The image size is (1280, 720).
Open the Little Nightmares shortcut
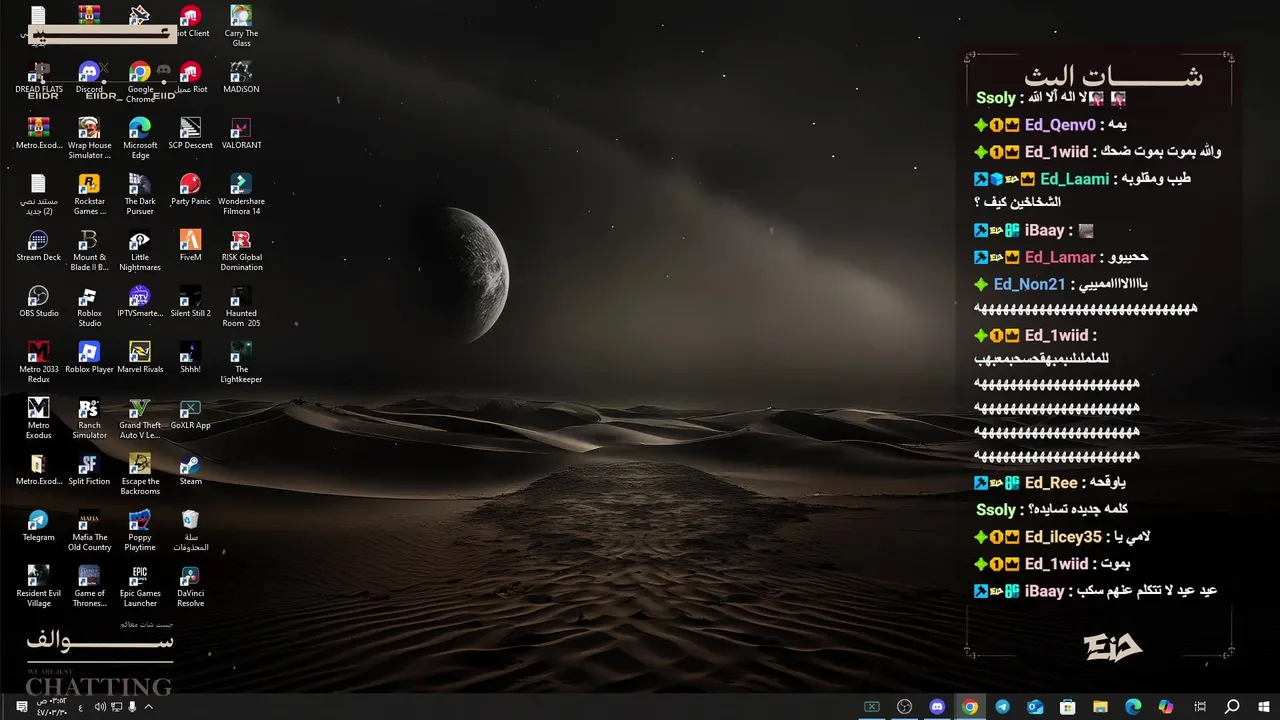pyautogui.click(x=140, y=250)
